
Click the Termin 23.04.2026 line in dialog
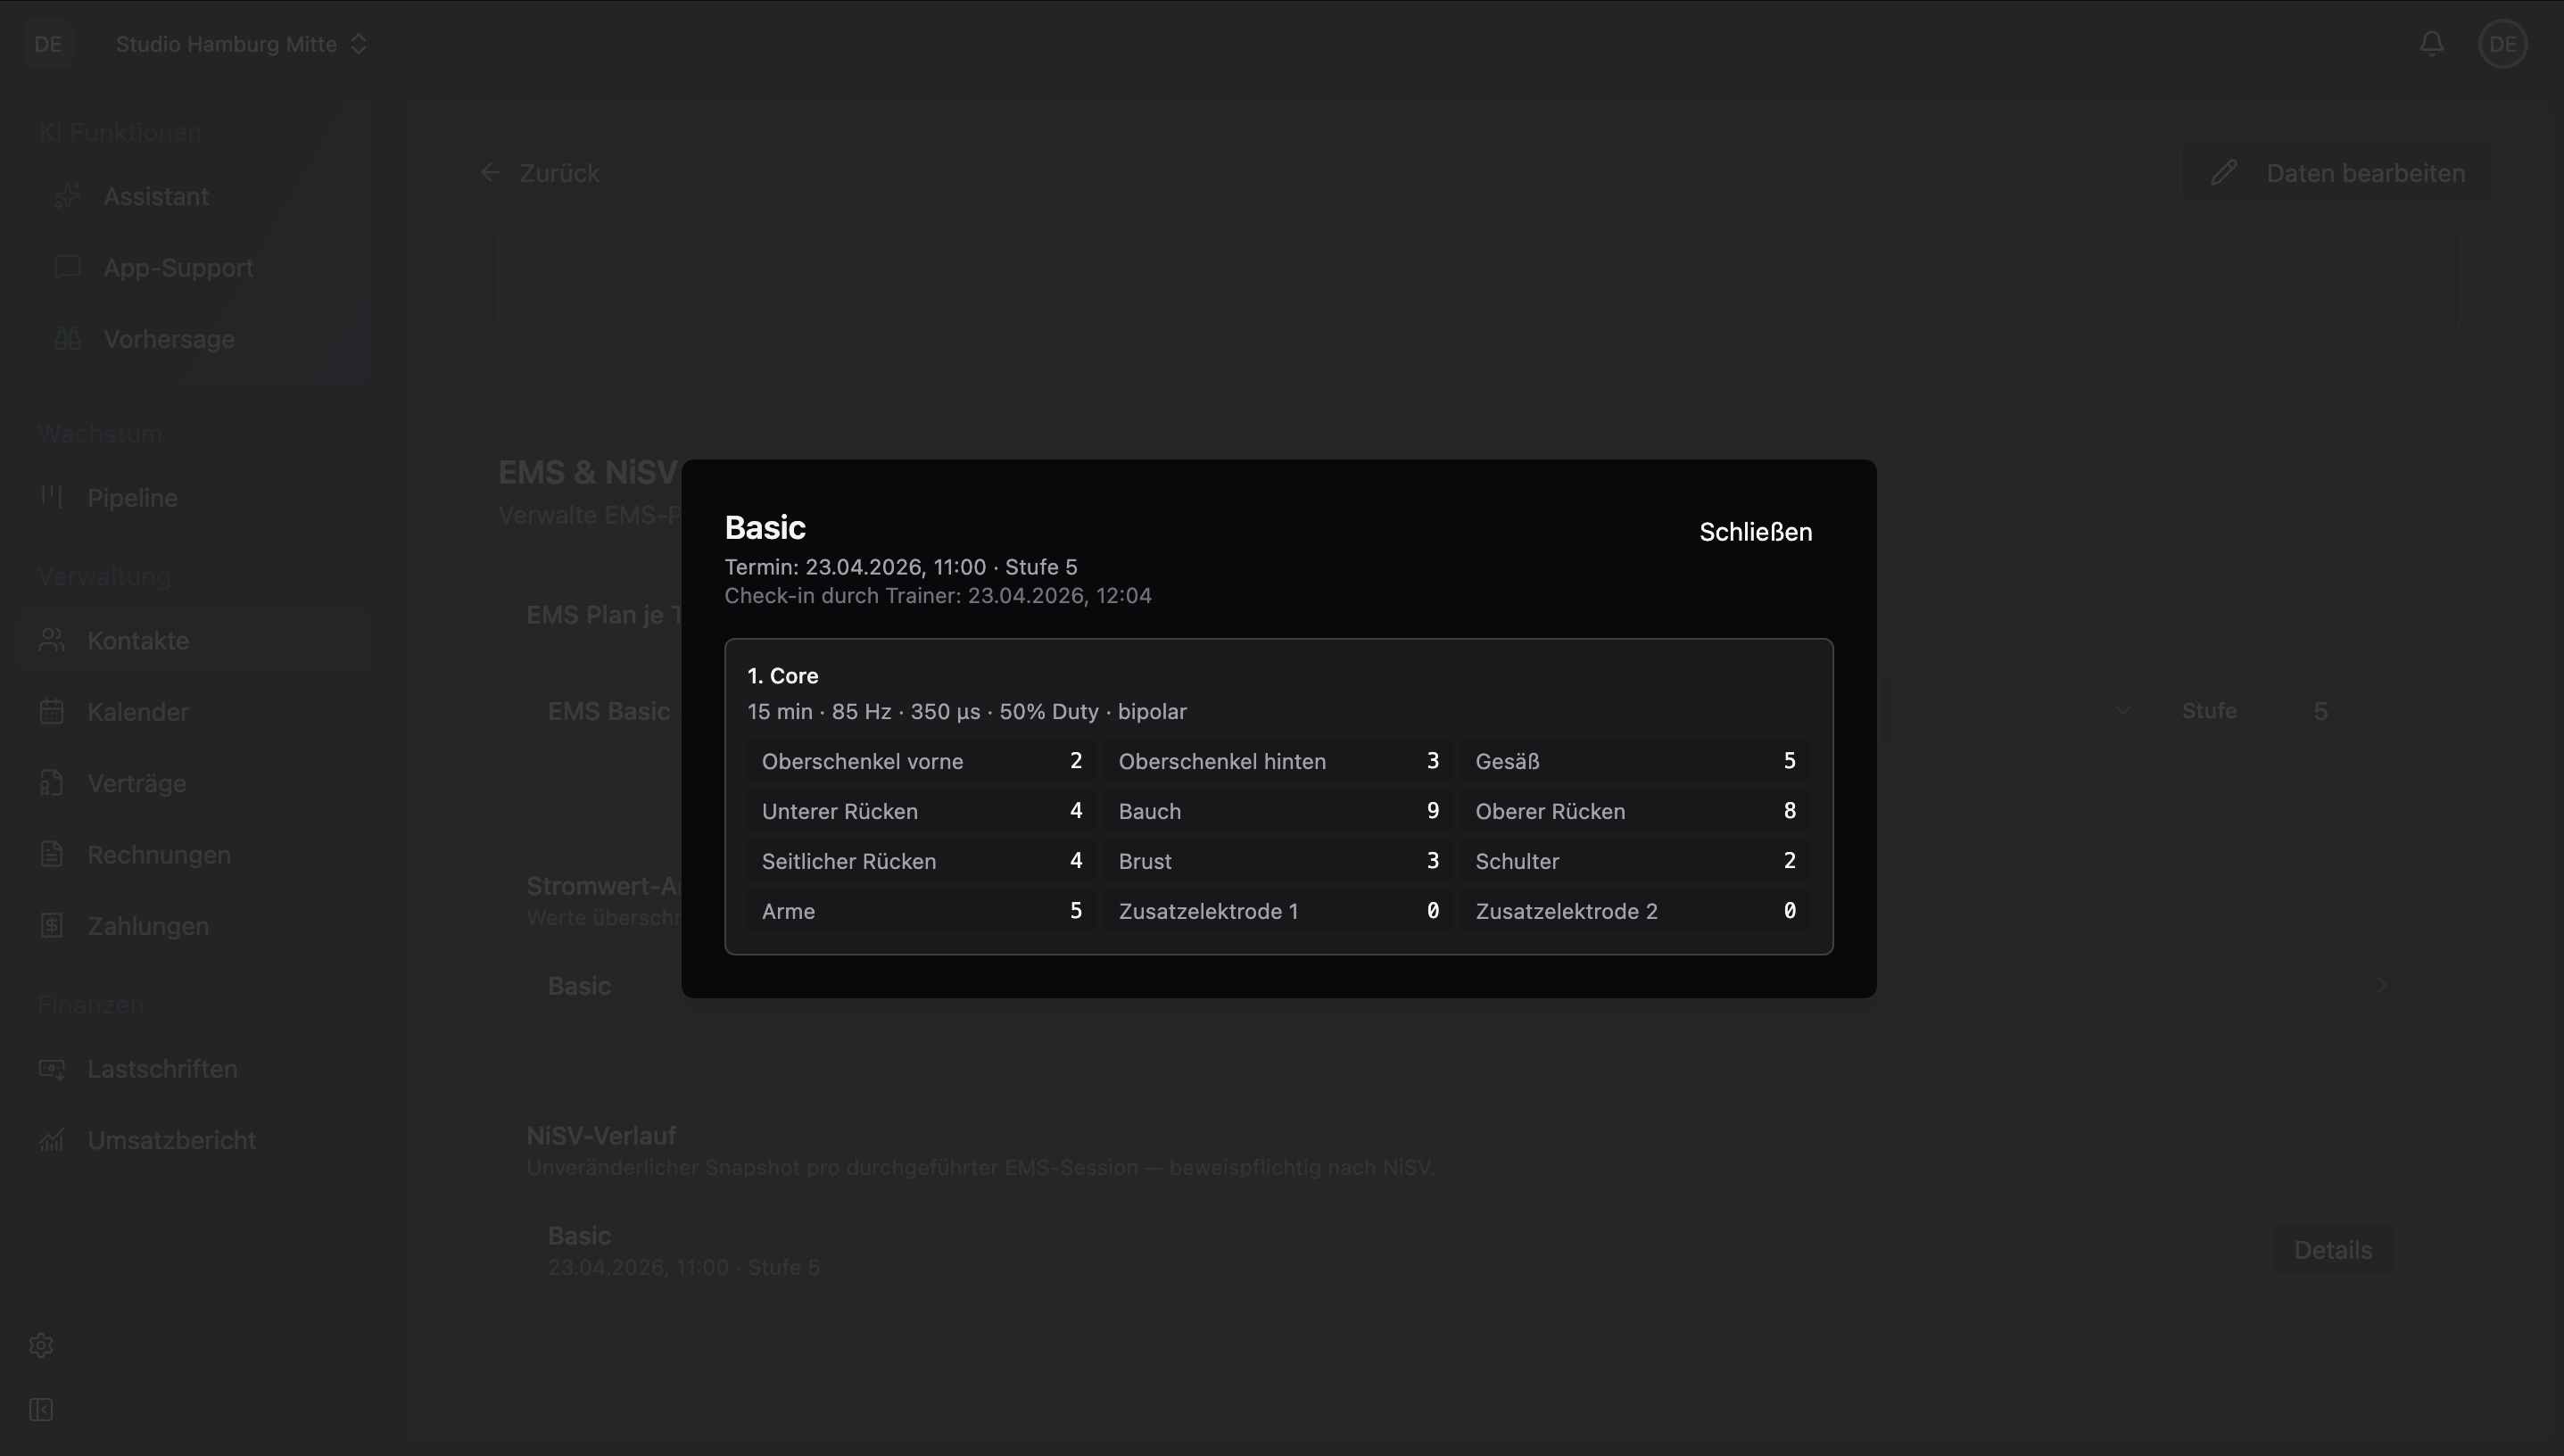pos(901,567)
